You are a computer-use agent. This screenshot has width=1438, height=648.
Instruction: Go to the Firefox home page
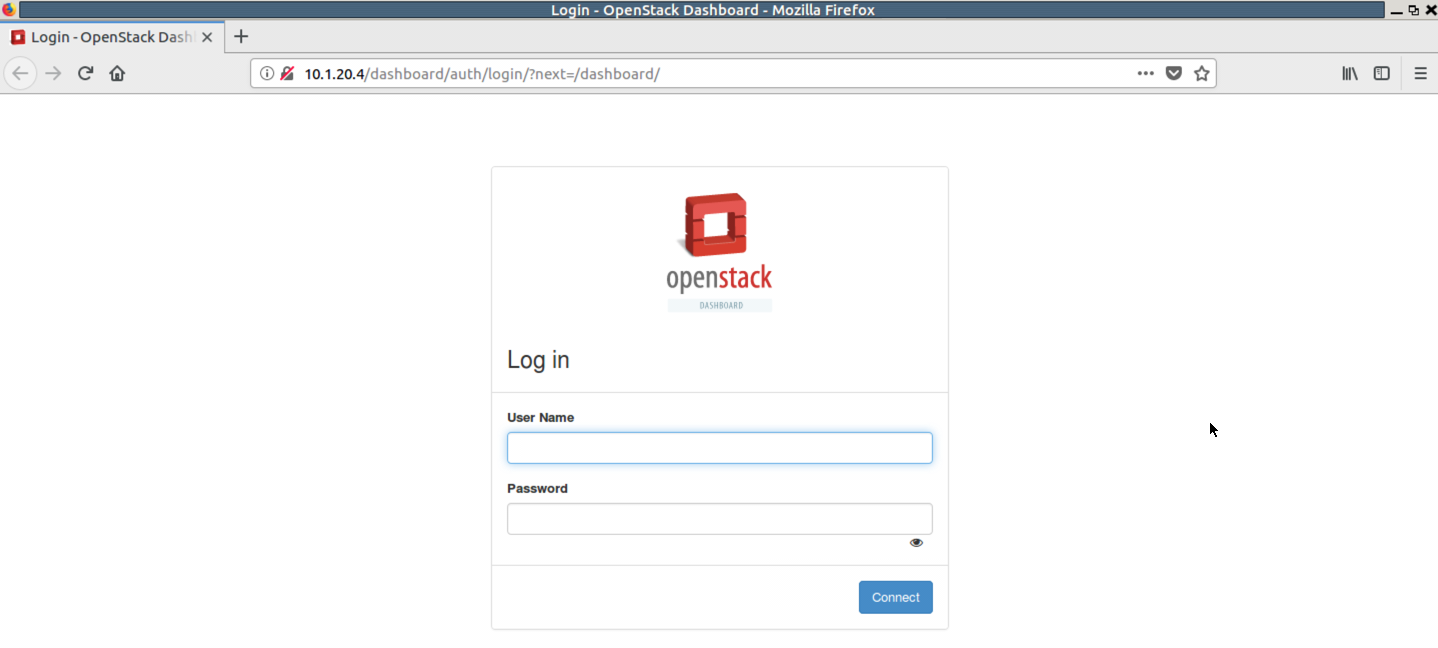pyautogui.click(x=117, y=73)
